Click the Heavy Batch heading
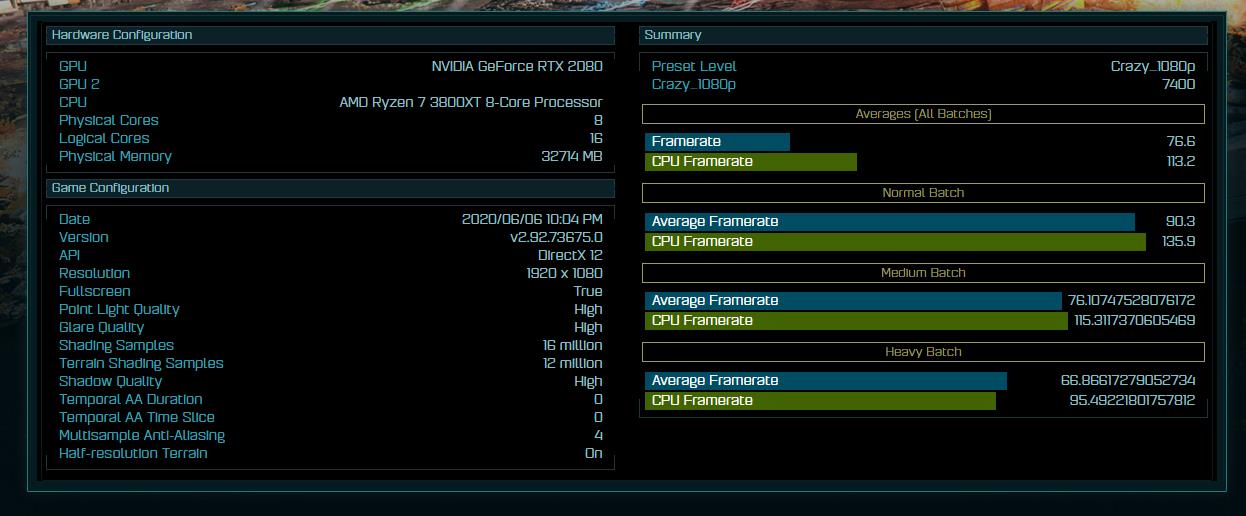 point(922,352)
